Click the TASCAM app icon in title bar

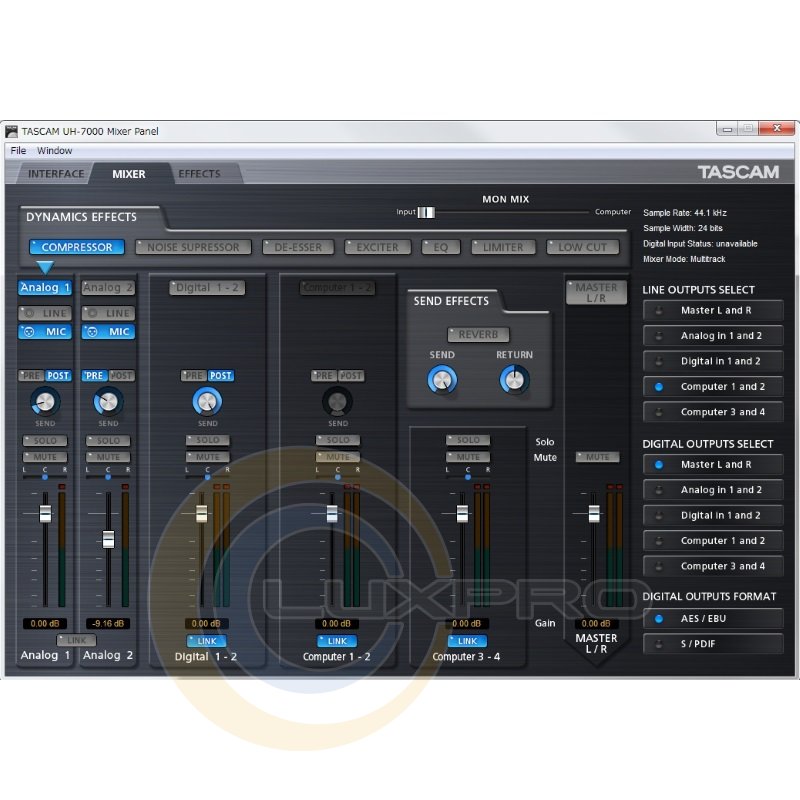click(x=11, y=131)
